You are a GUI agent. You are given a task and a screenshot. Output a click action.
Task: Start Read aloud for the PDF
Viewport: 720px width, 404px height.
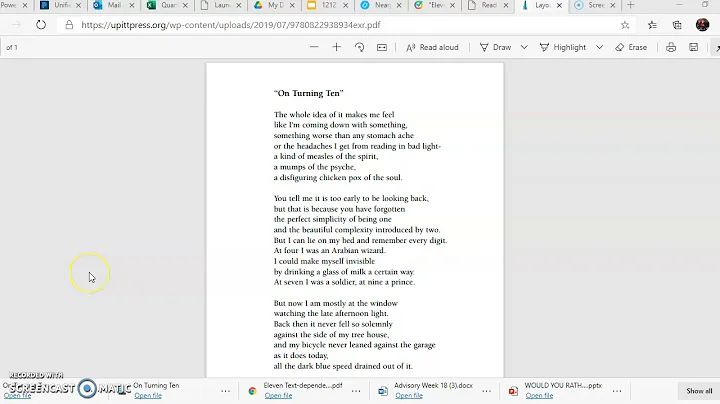click(x=432, y=47)
